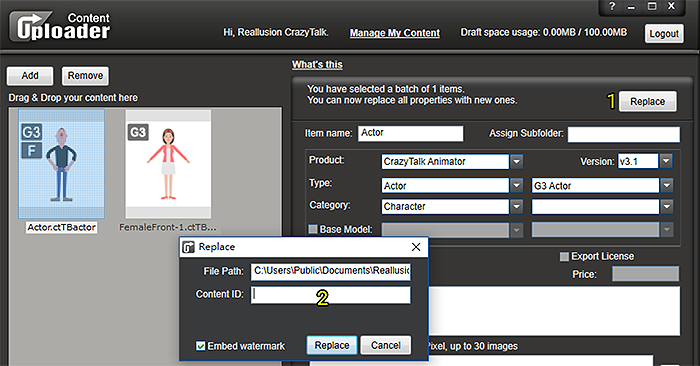
Task: Open the Category Character dropdown
Action: pyautogui.click(x=517, y=206)
